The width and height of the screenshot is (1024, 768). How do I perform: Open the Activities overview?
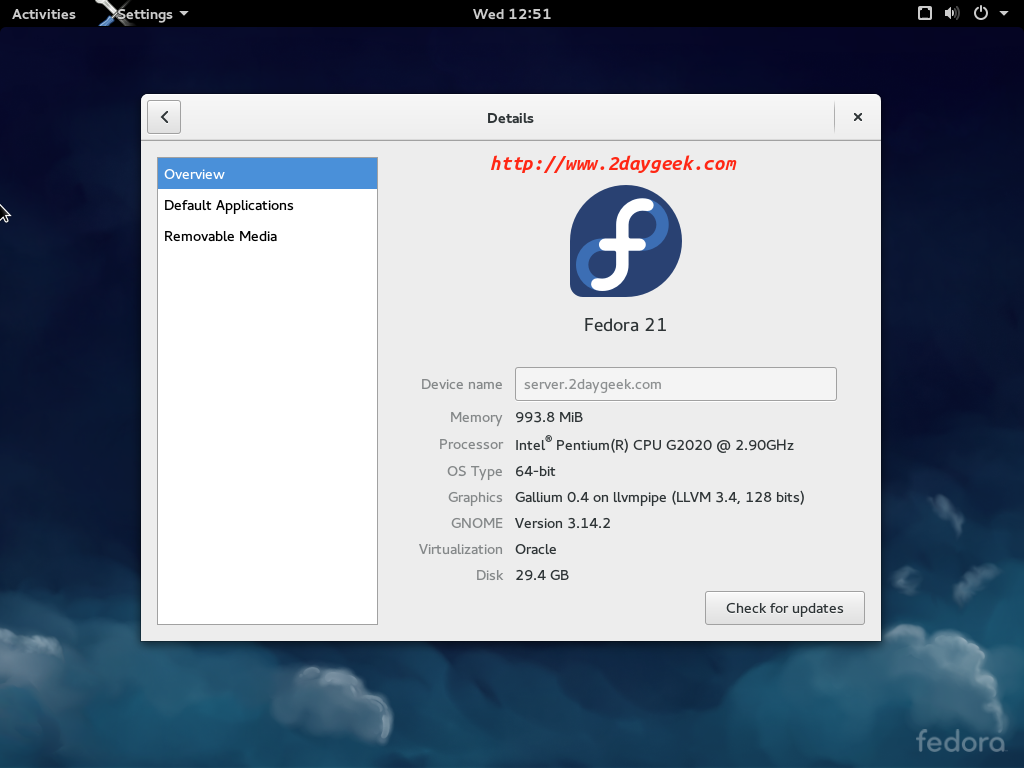44,14
